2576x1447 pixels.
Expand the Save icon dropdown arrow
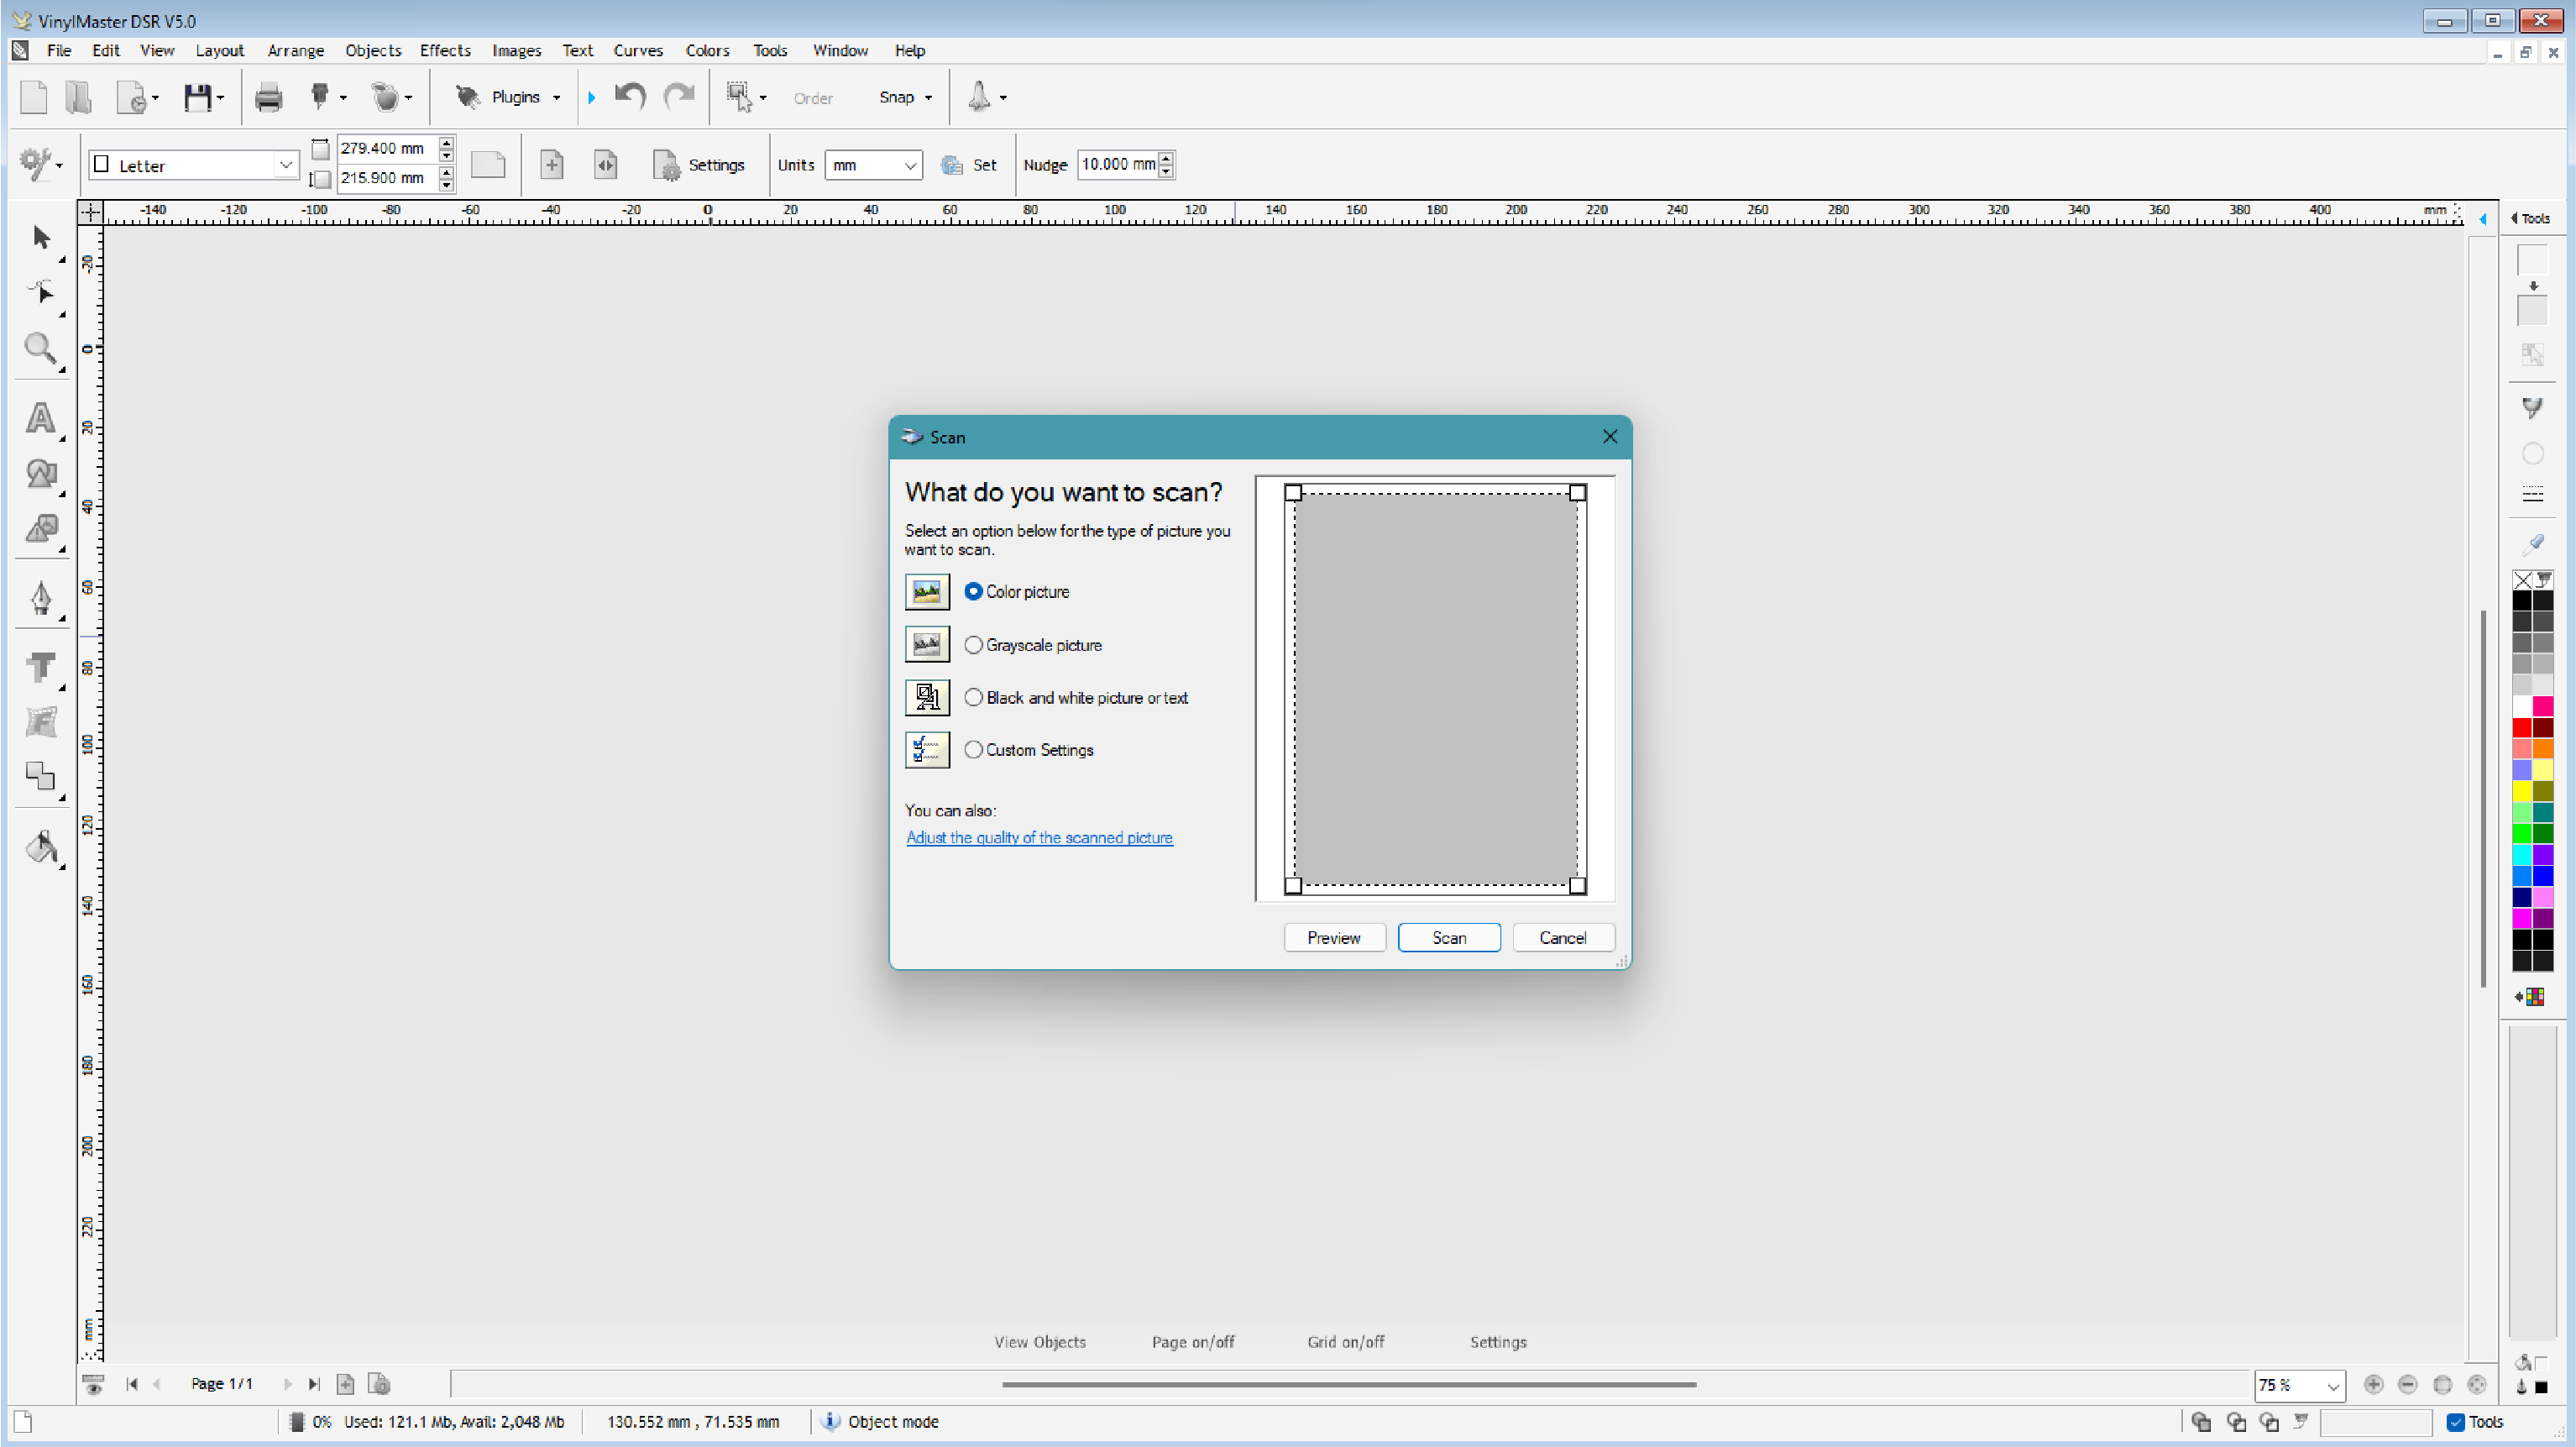pos(220,98)
